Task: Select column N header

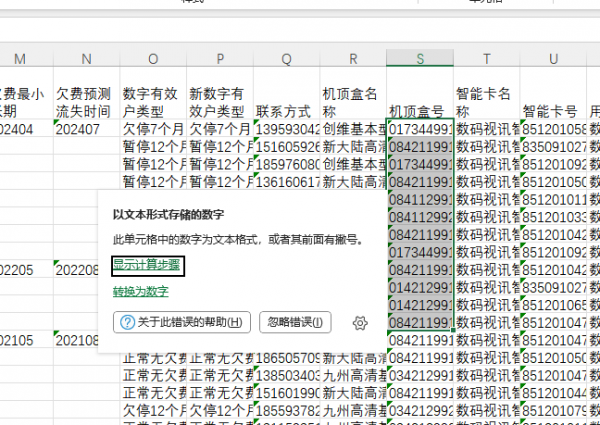Action: (86, 58)
